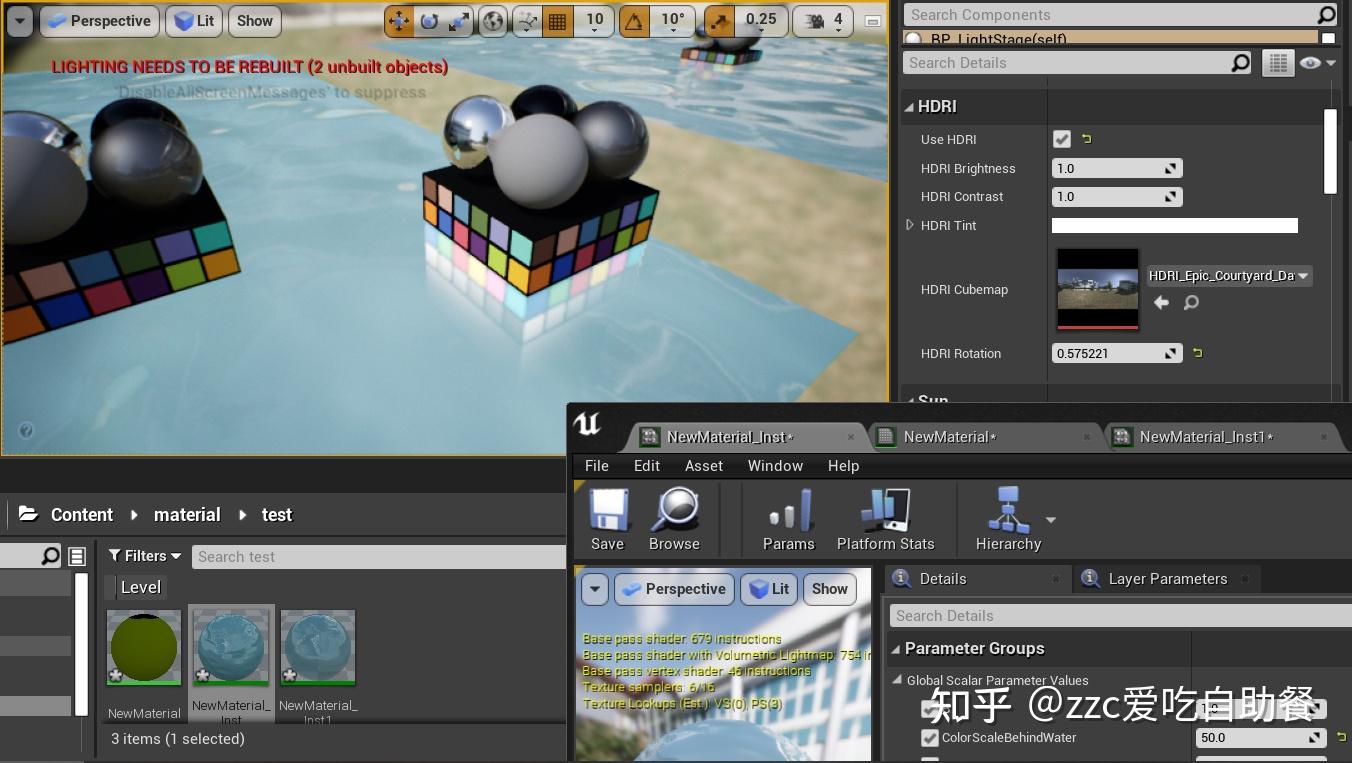Open material preview viewport options arrow

pos(595,589)
